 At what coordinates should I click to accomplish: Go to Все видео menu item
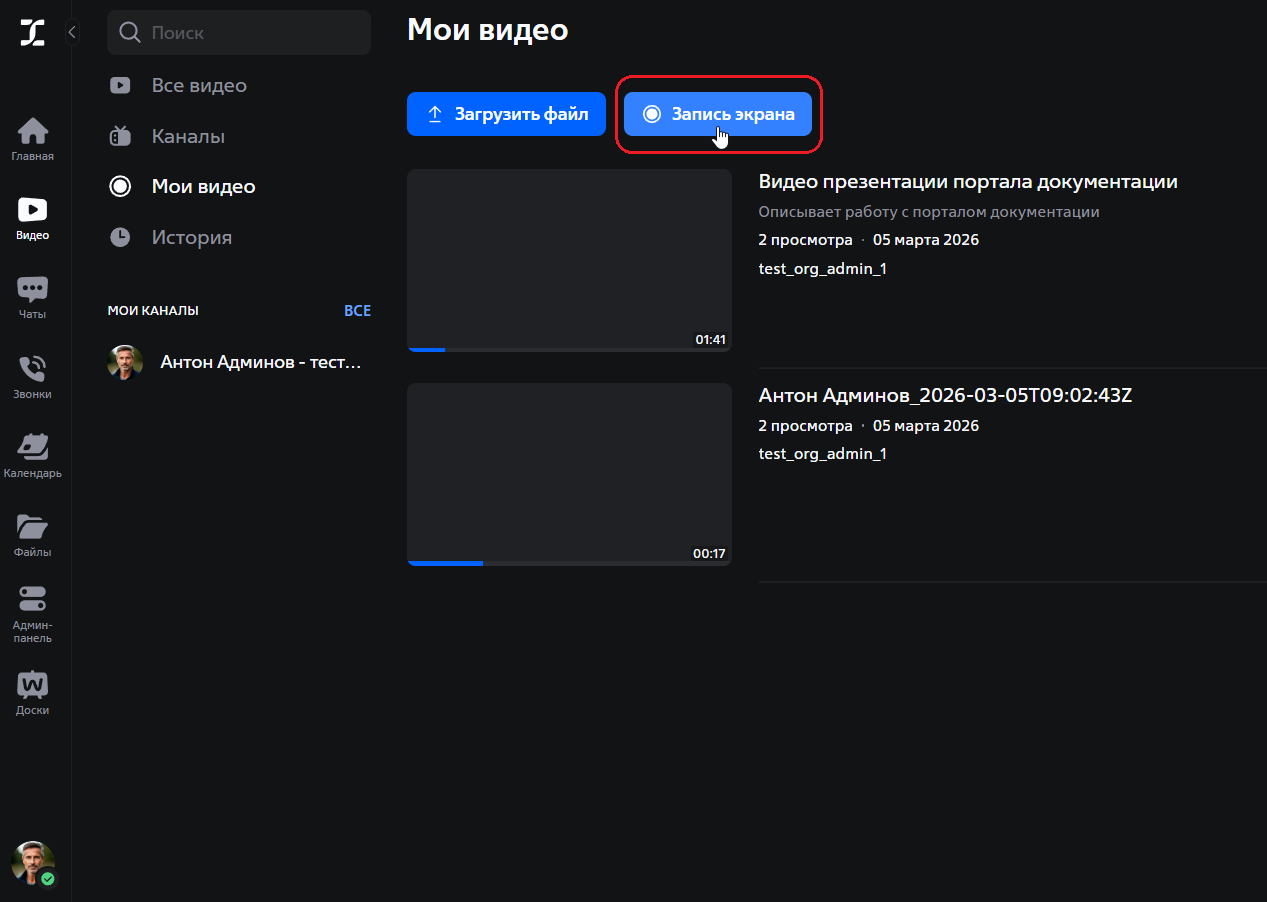point(199,86)
